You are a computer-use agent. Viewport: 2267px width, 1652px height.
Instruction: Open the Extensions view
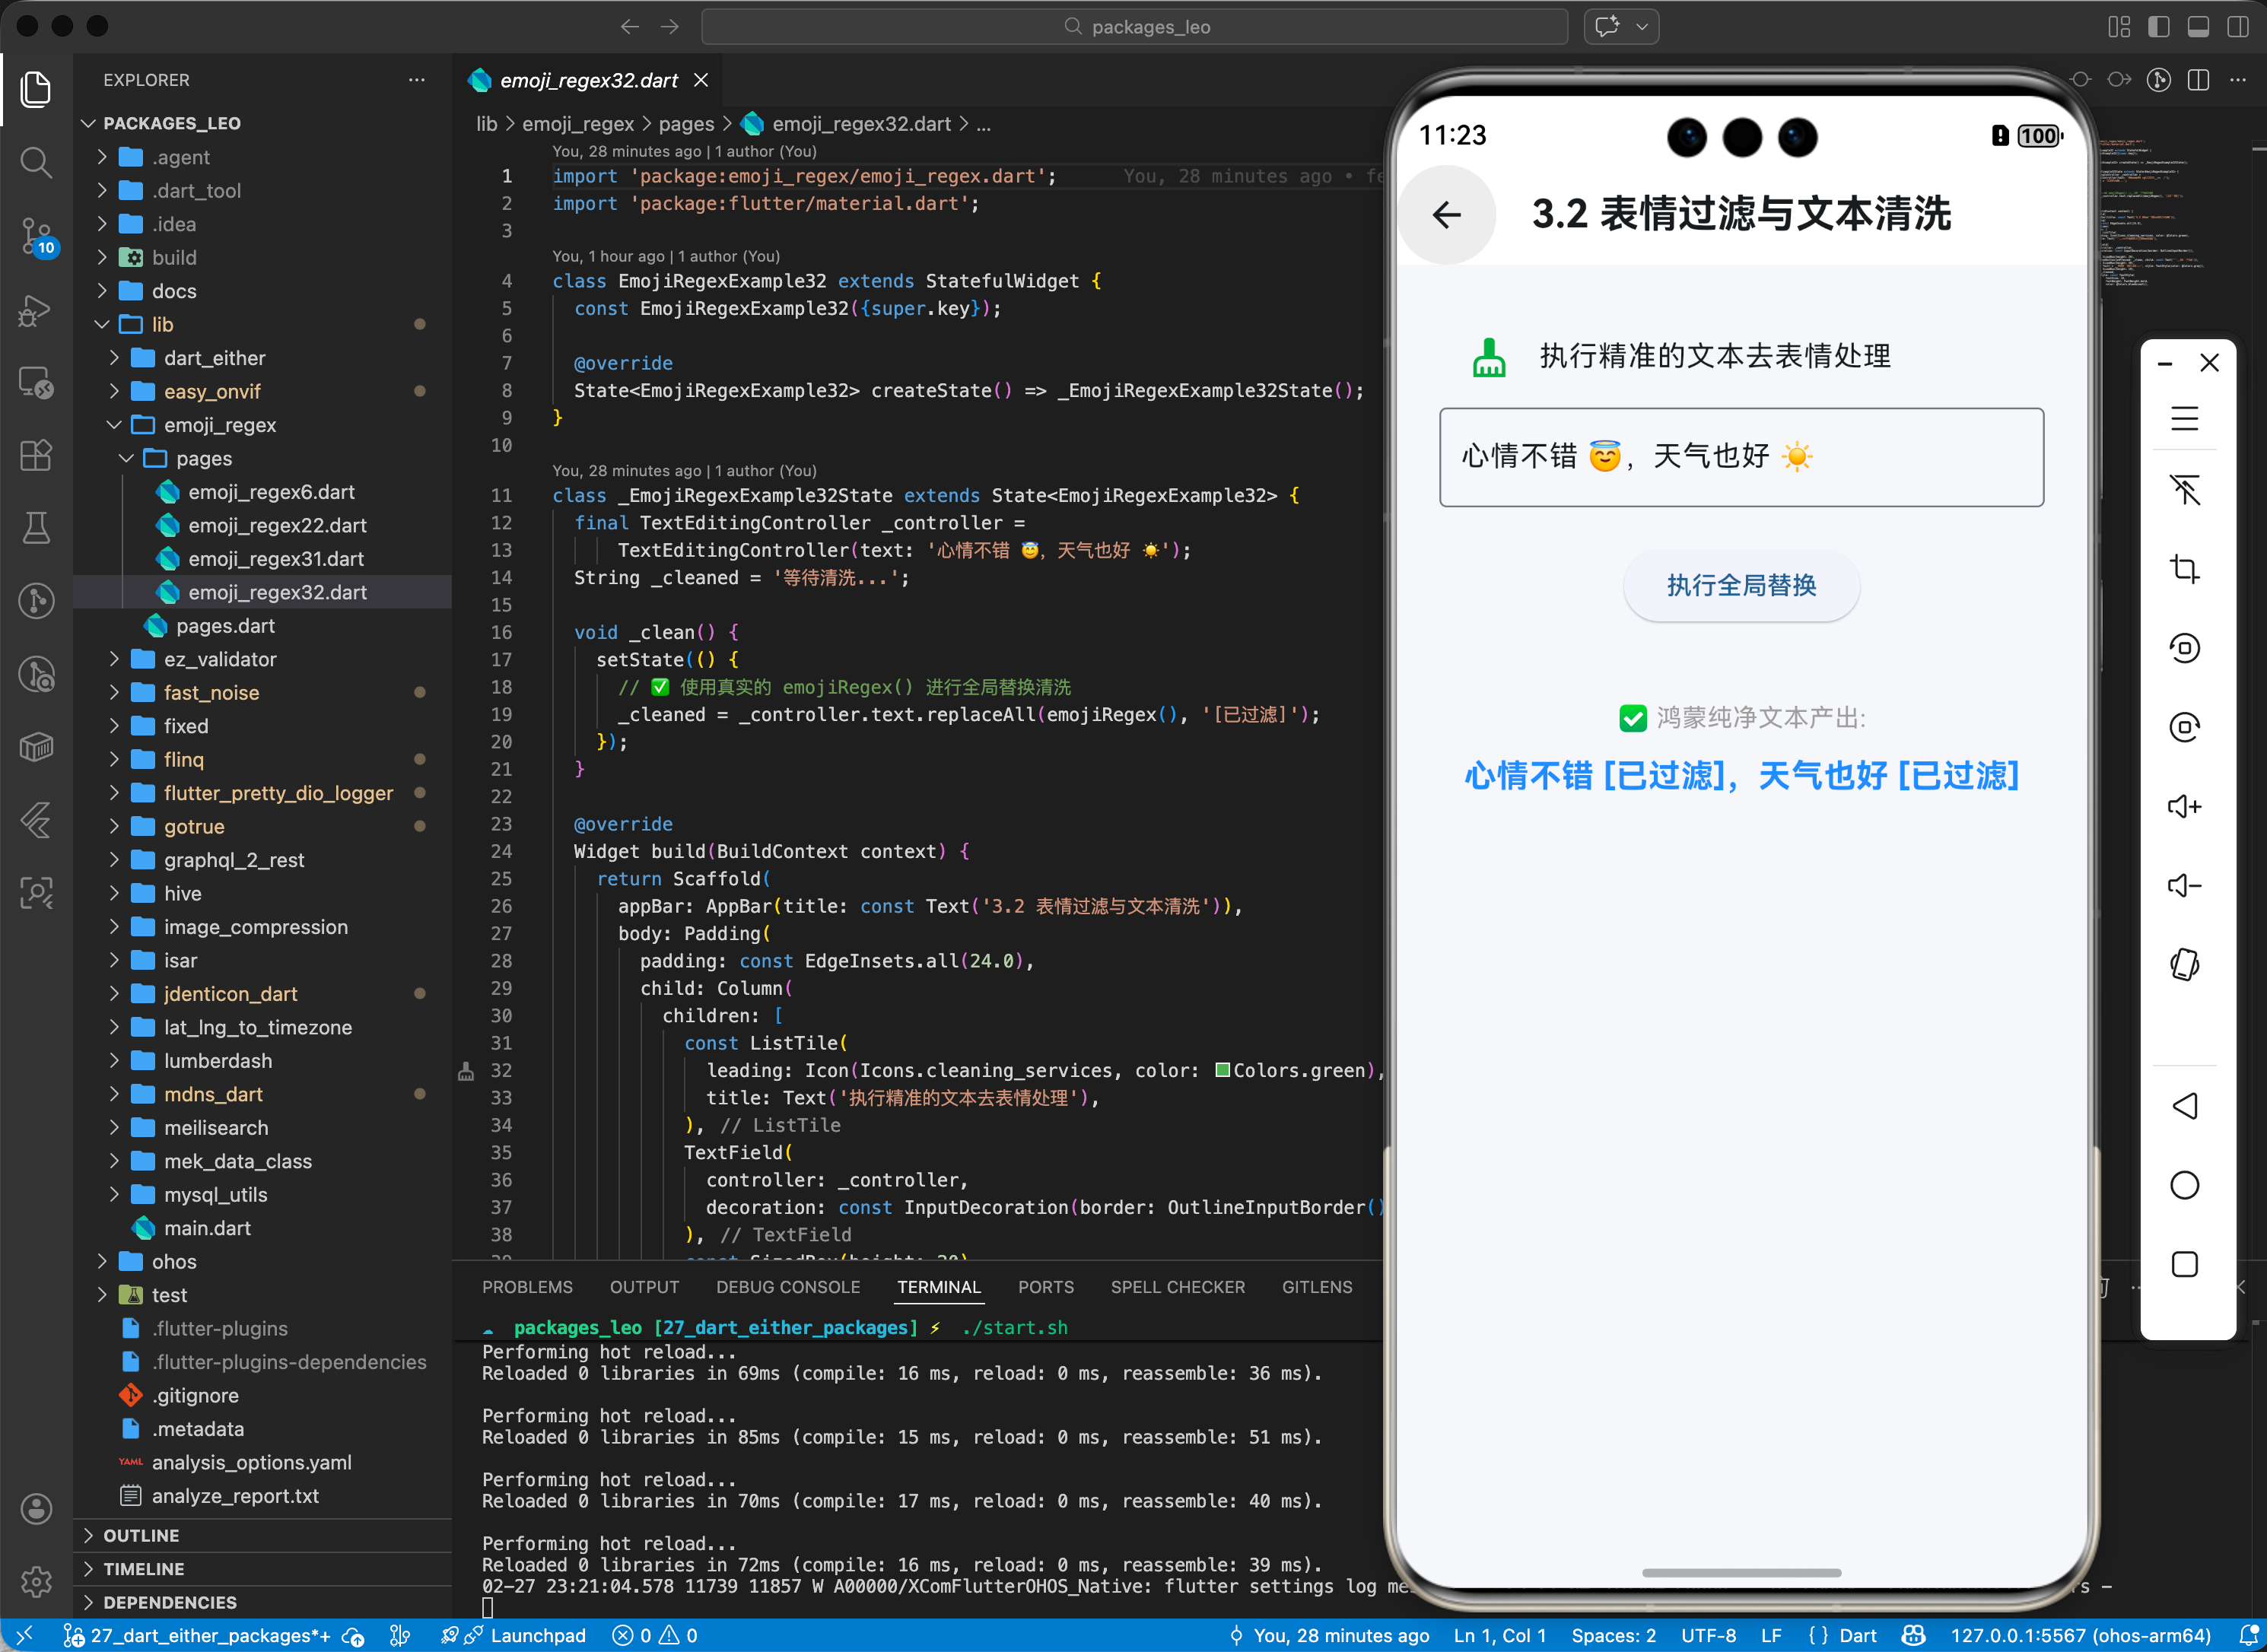coord(36,455)
